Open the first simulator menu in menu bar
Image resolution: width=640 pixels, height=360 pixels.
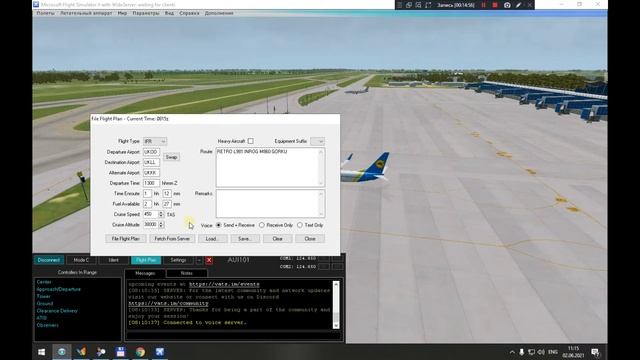tap(45, 13)
